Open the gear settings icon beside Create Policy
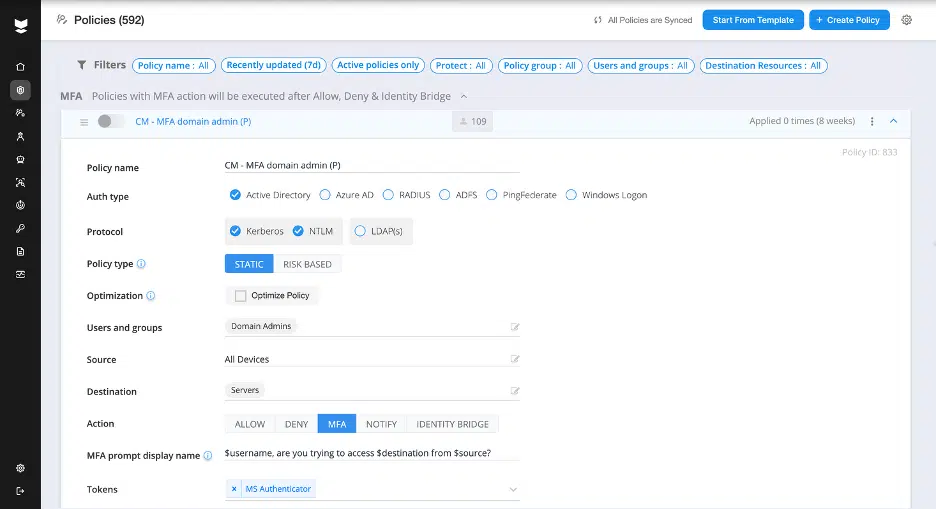Viewport: 936px width, 510px height. (x=907, y=20)
